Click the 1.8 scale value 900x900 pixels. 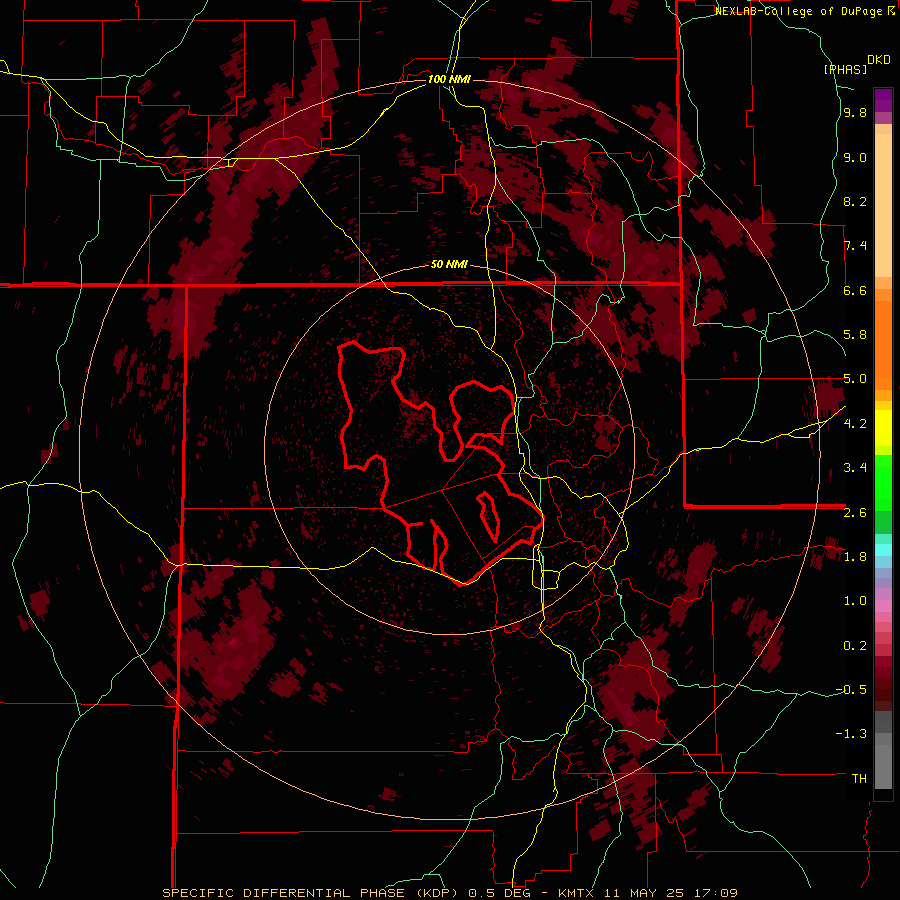tap(855, 557)
